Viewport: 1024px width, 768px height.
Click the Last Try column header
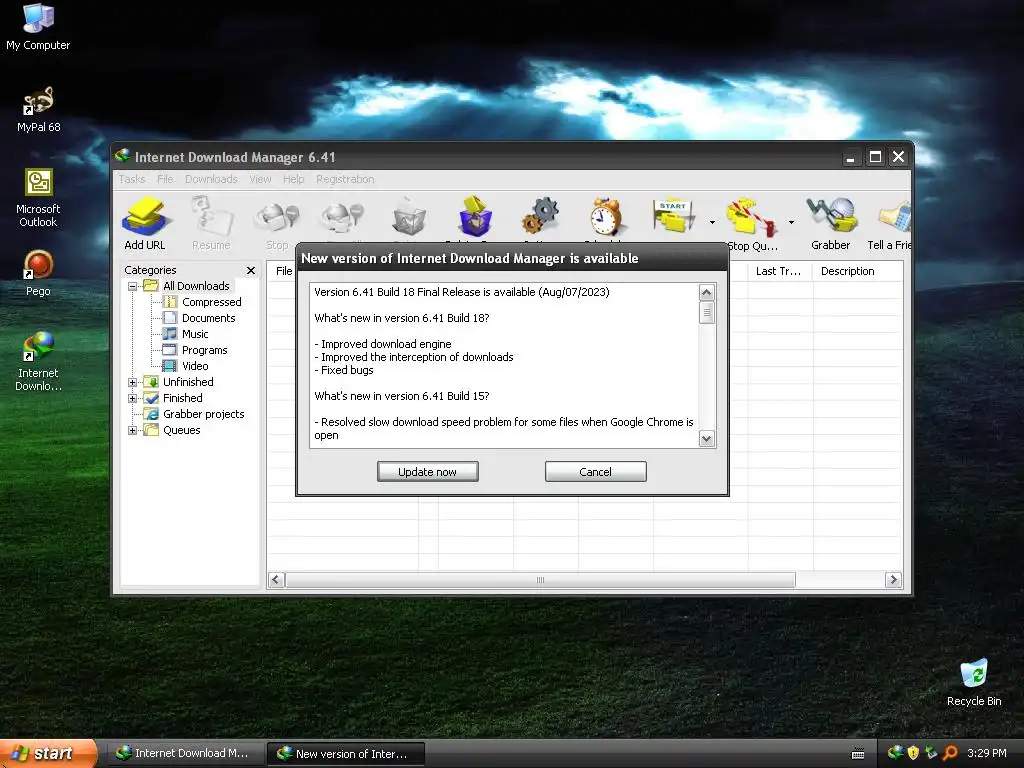pos(780,271)
